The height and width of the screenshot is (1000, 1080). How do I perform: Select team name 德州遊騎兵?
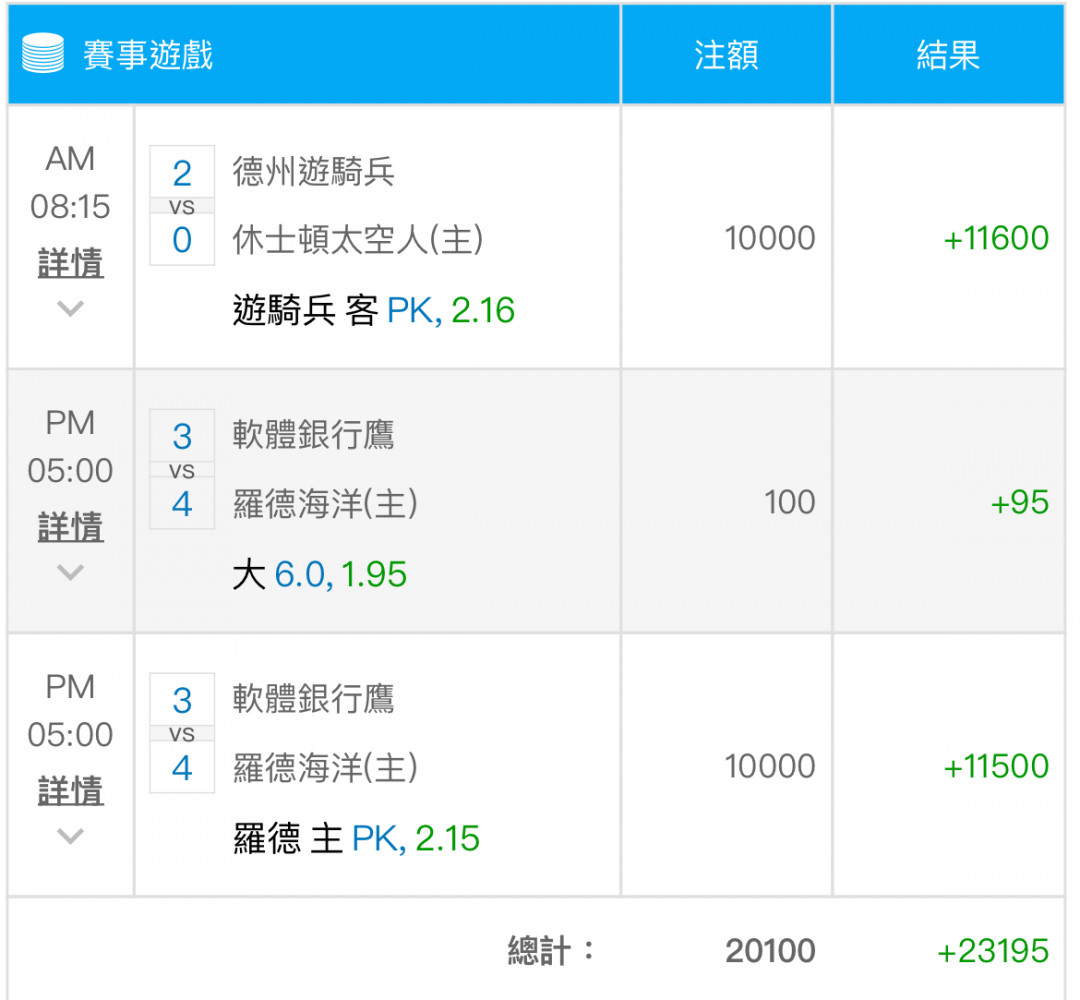click(313, 171)
